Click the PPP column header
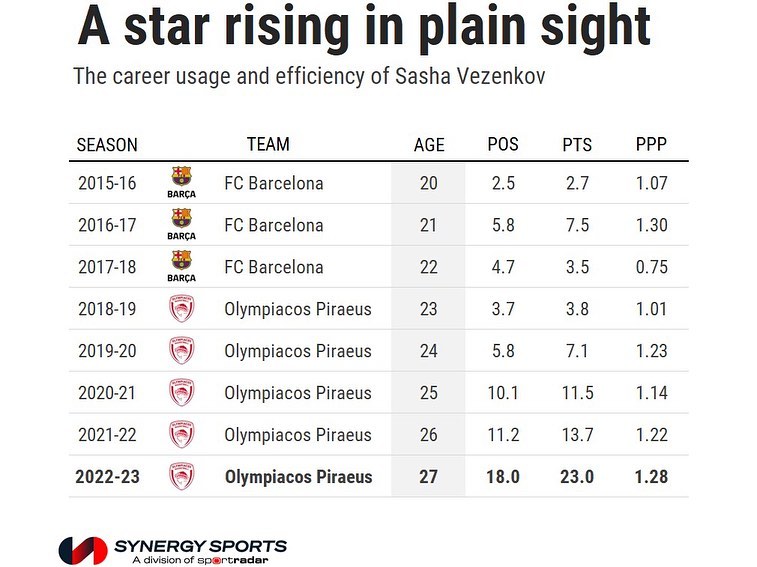Image resolution: width=757 pixels, height=567 pixels. pyautogui.click(x=651, y=144)
